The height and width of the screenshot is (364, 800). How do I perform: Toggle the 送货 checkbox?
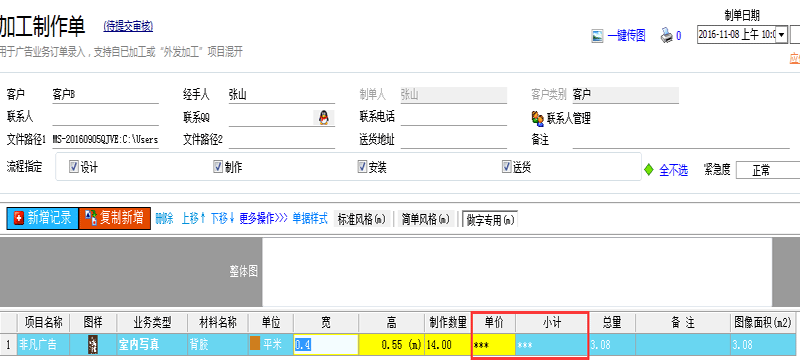507,166
